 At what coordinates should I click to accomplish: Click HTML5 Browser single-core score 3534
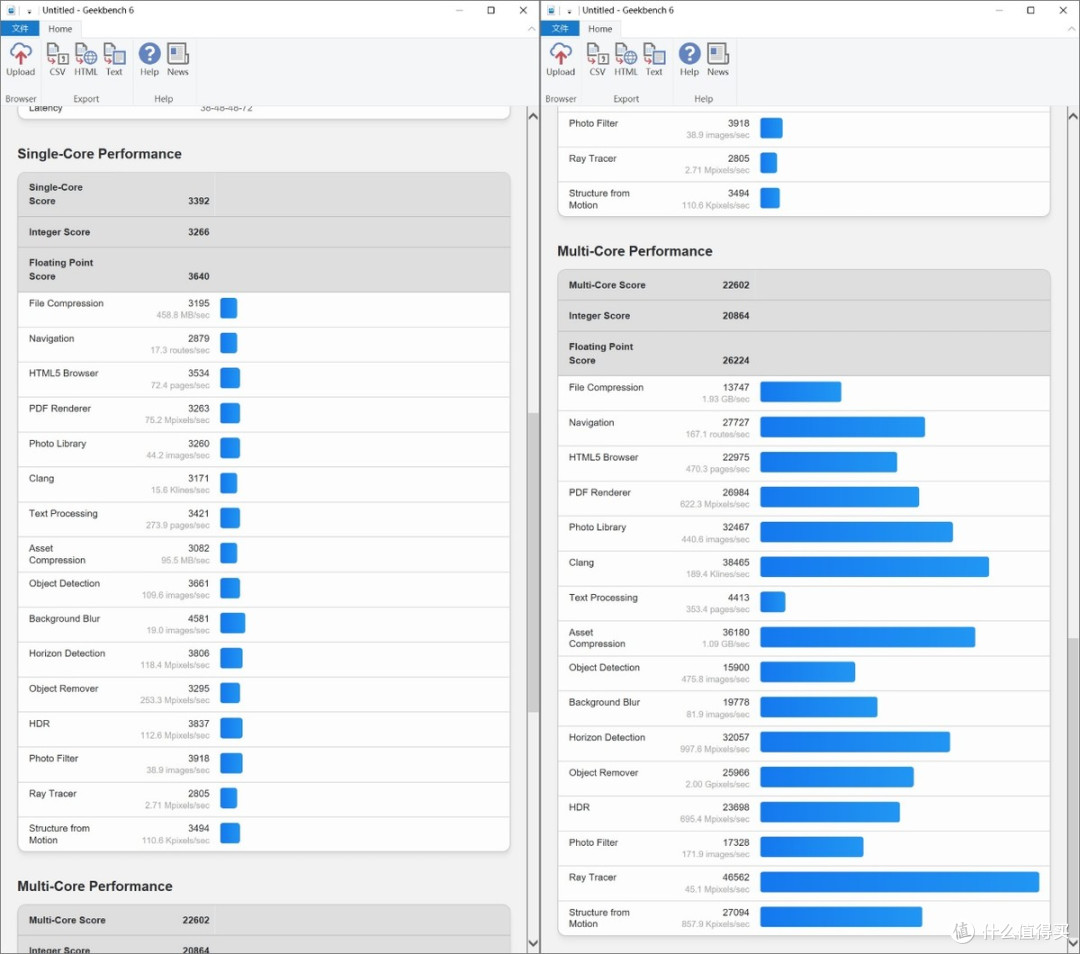[x=198, y=373]
